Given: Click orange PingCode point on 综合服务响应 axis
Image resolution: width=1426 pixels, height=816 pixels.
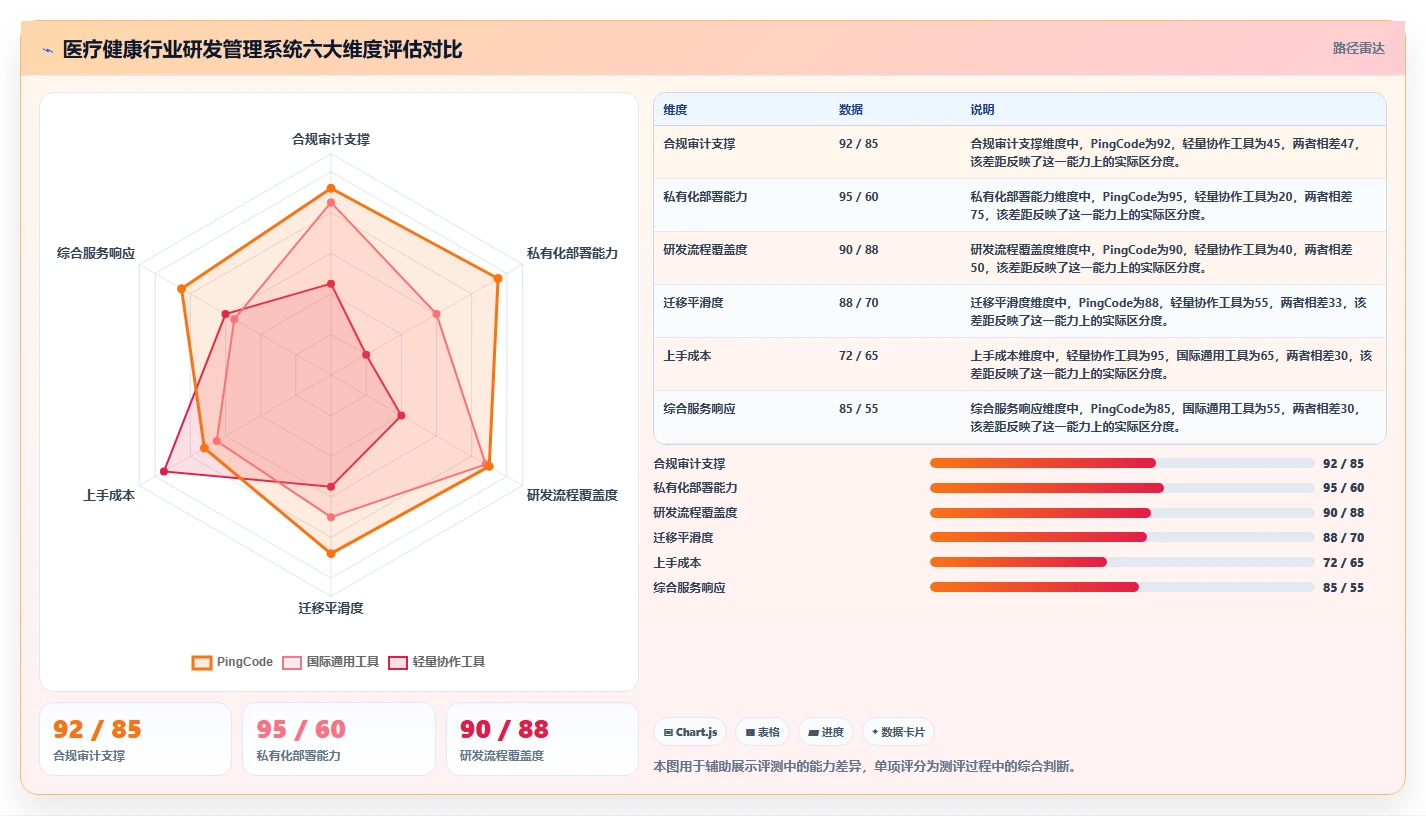Looking at the screenshot, I should click(181, 289).
